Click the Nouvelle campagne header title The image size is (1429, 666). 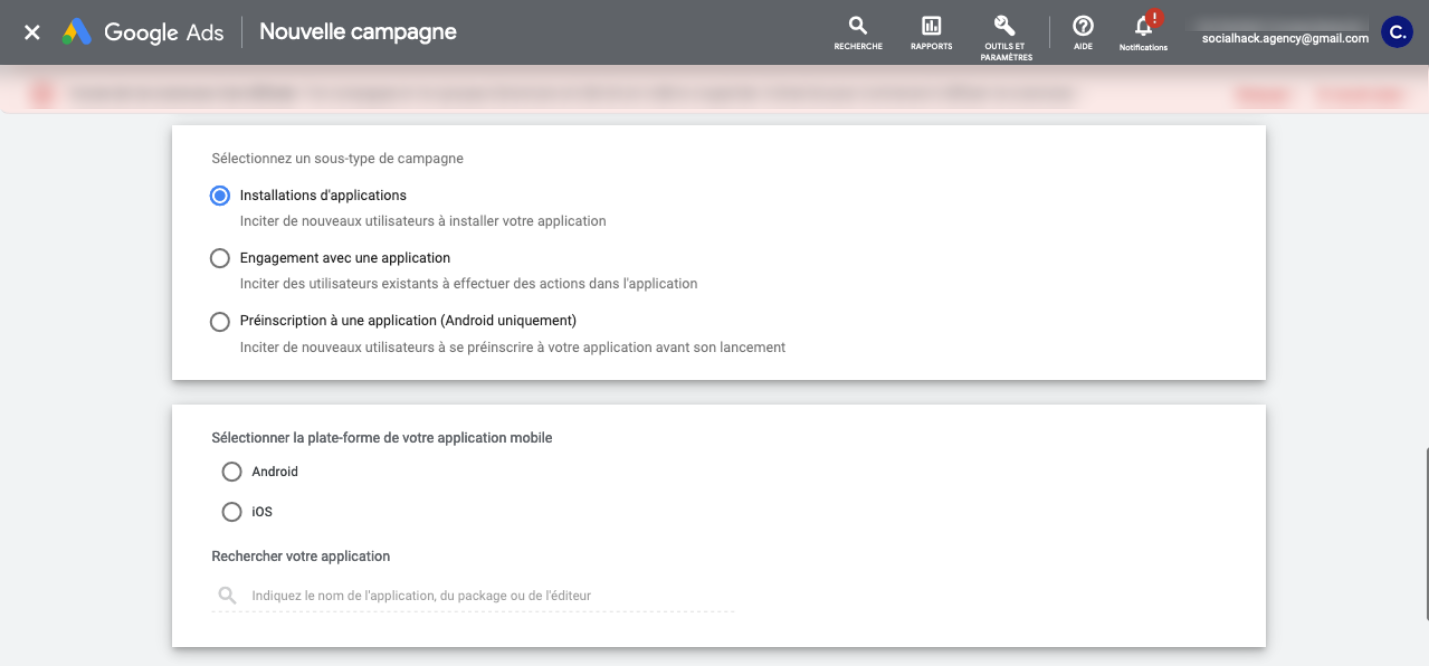(357, 31)
